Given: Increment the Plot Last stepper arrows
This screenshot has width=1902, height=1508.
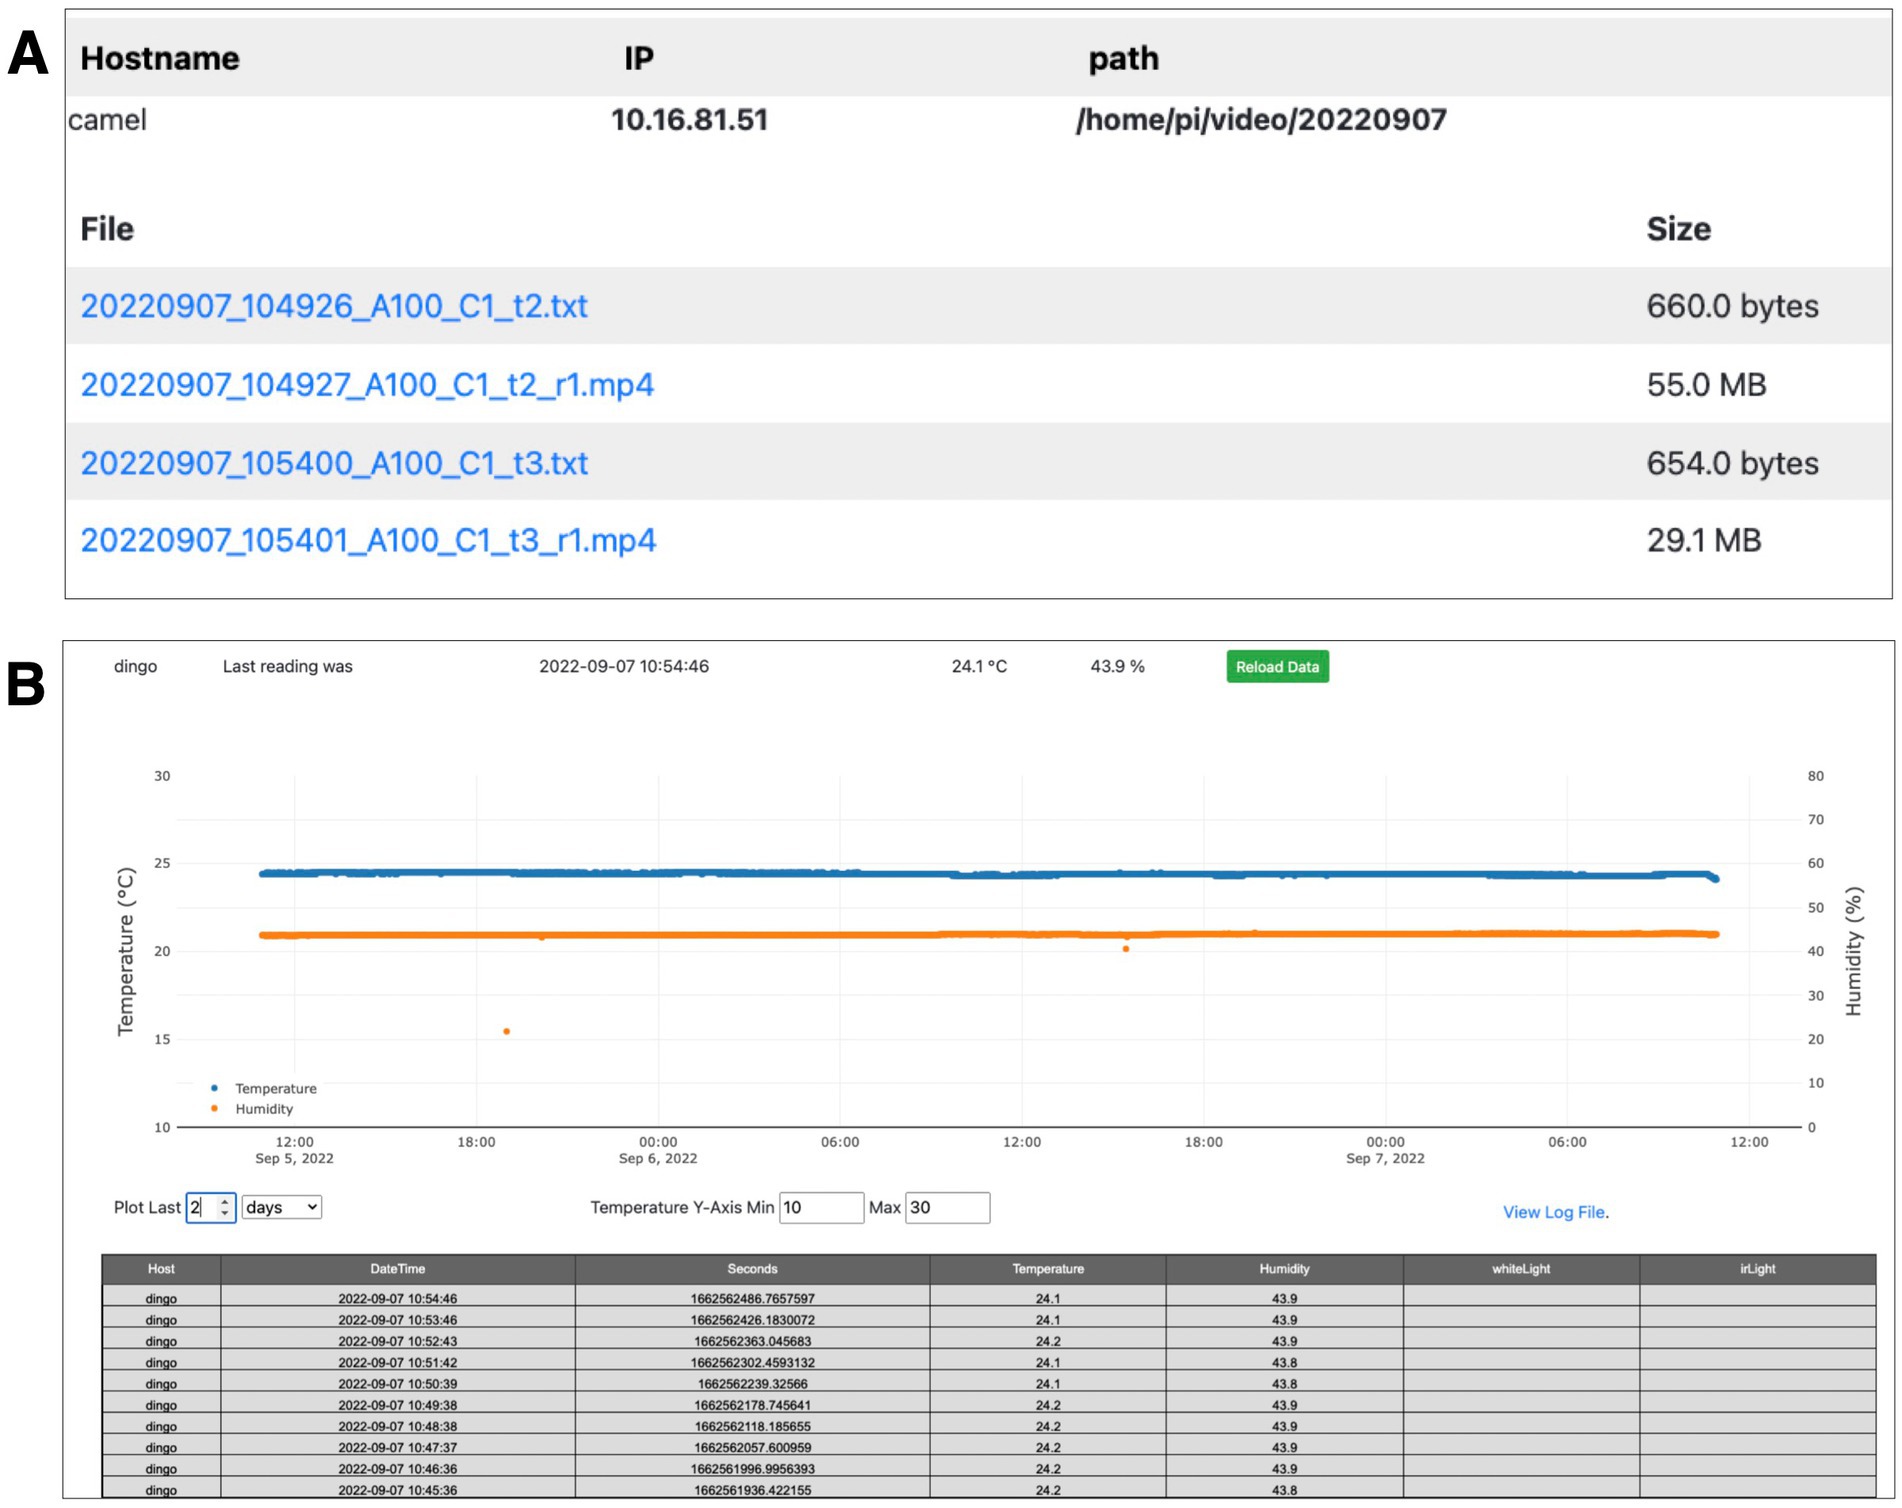Looking at the screenshot, I should pyautogui.click(x=225, y=1202).
